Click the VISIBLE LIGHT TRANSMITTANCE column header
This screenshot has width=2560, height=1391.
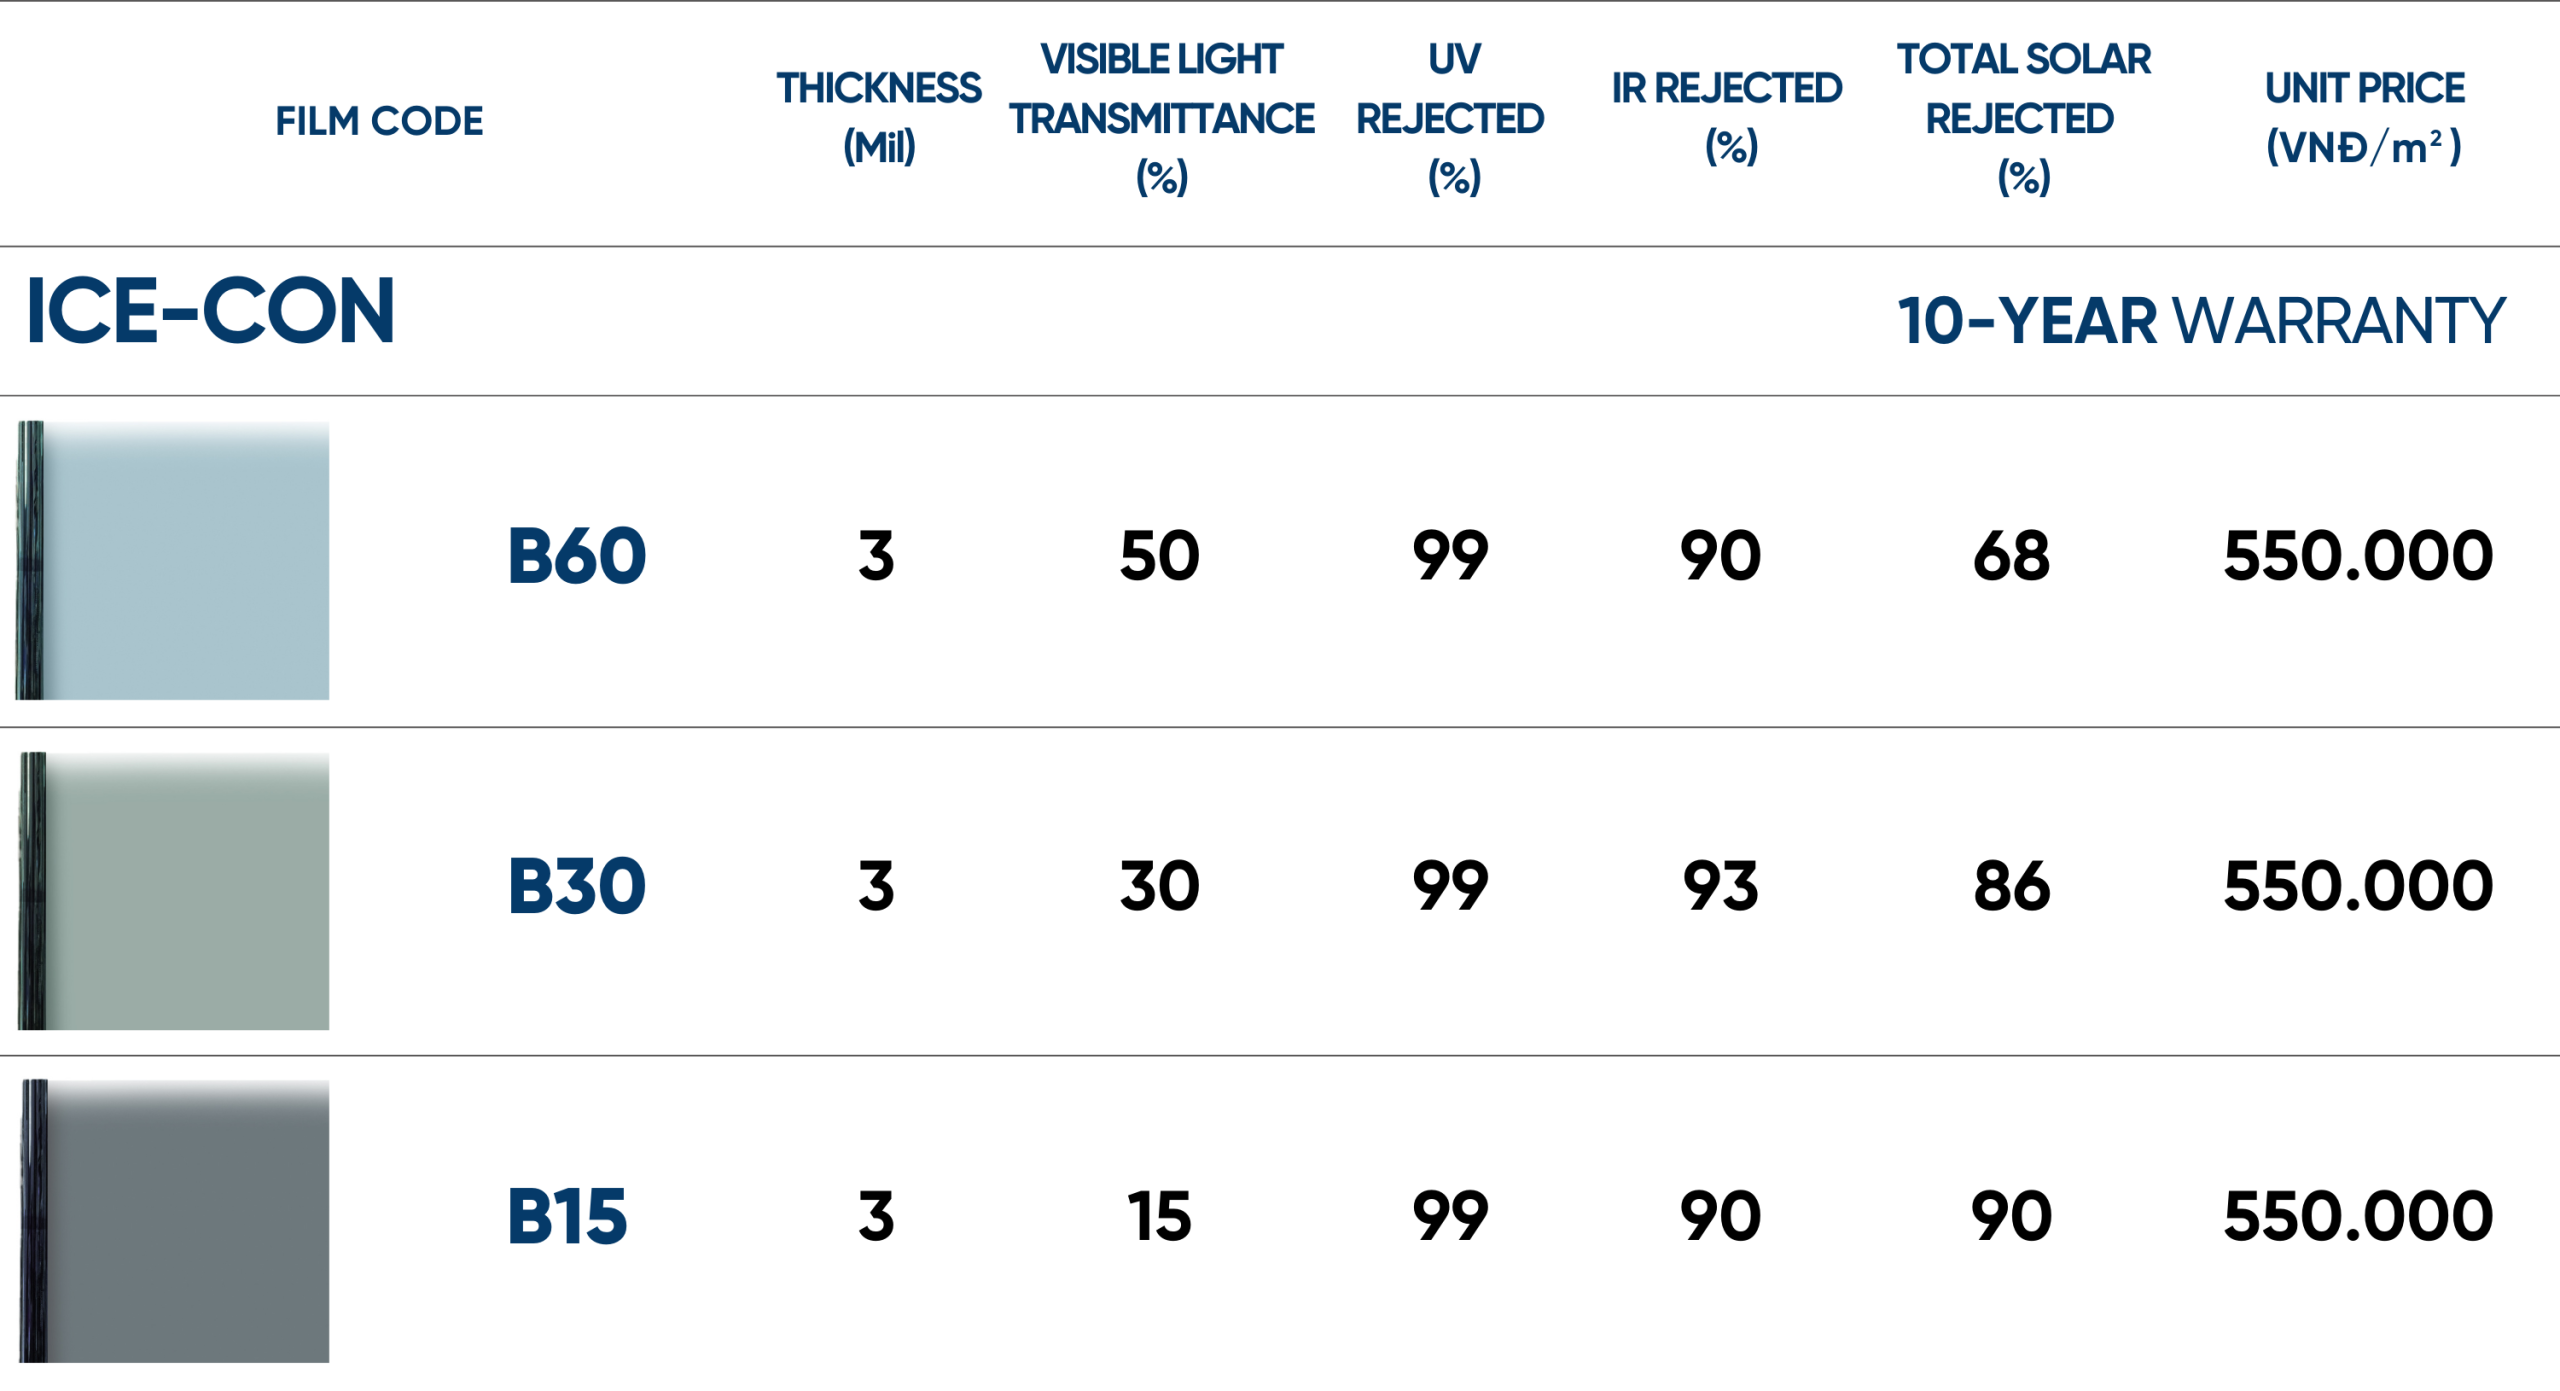pyautogui.click(x=1161, y=118)
